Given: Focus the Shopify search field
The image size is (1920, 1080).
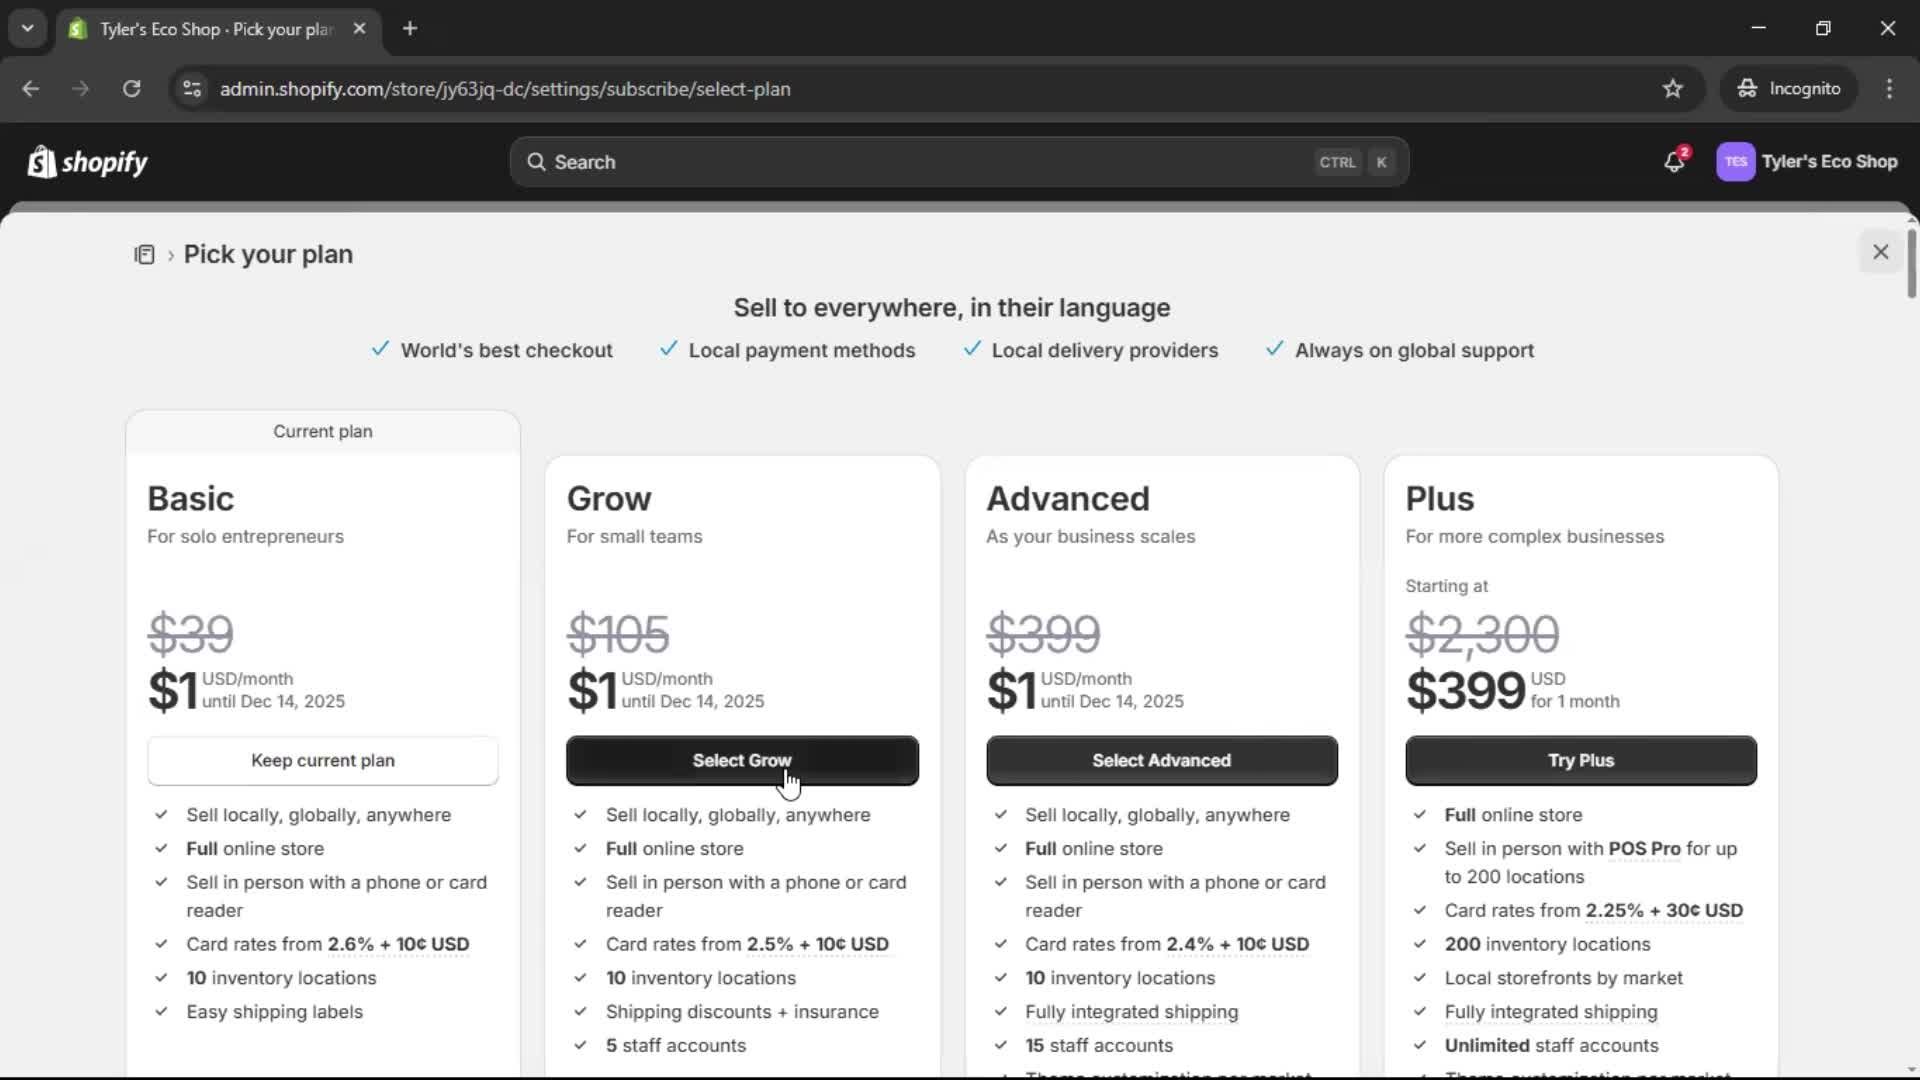Looking at the screenshot, I should 959,162.
